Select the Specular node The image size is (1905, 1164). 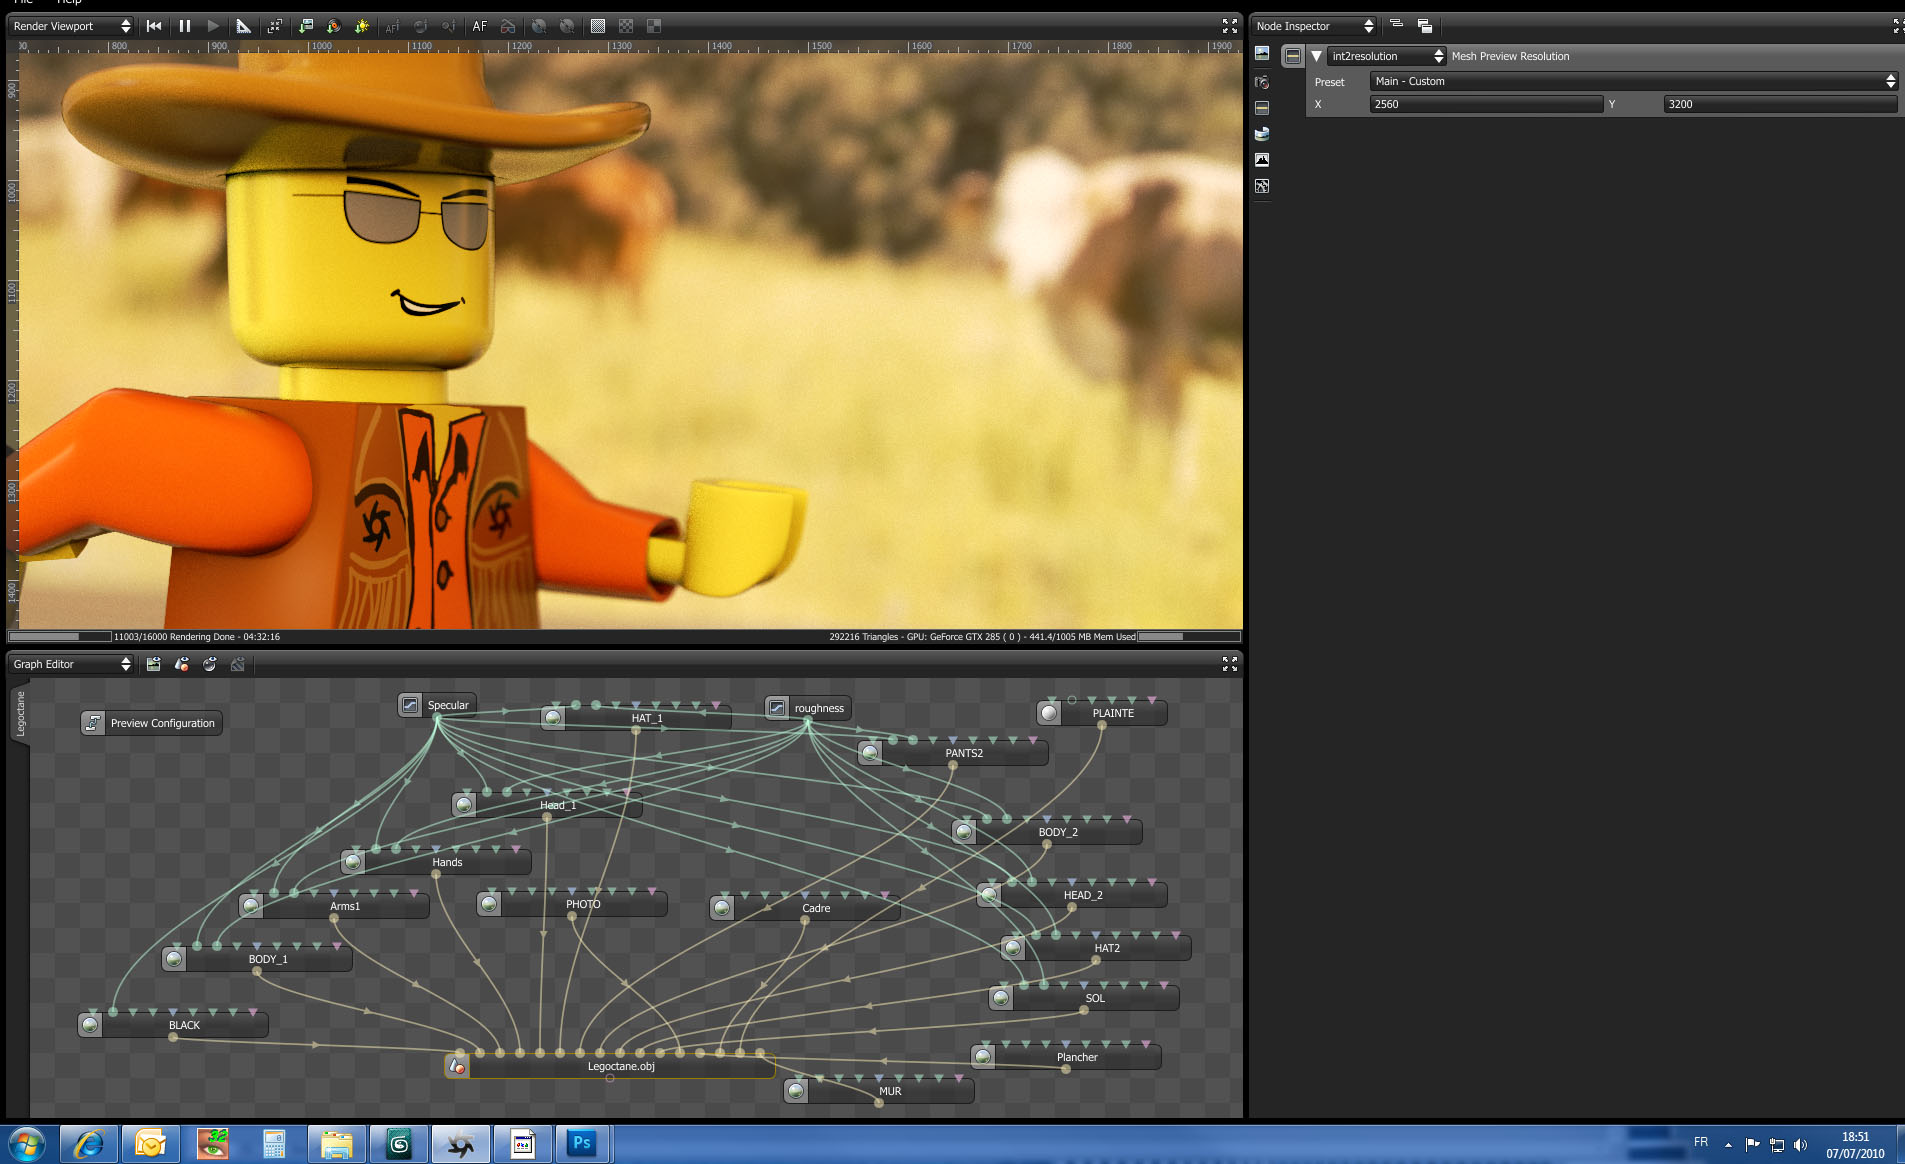coord(437,705)
